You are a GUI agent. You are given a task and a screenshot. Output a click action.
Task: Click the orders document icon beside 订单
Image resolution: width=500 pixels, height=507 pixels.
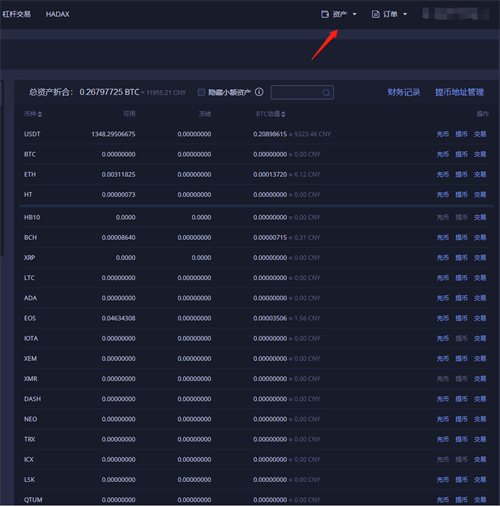click(375, 14)
